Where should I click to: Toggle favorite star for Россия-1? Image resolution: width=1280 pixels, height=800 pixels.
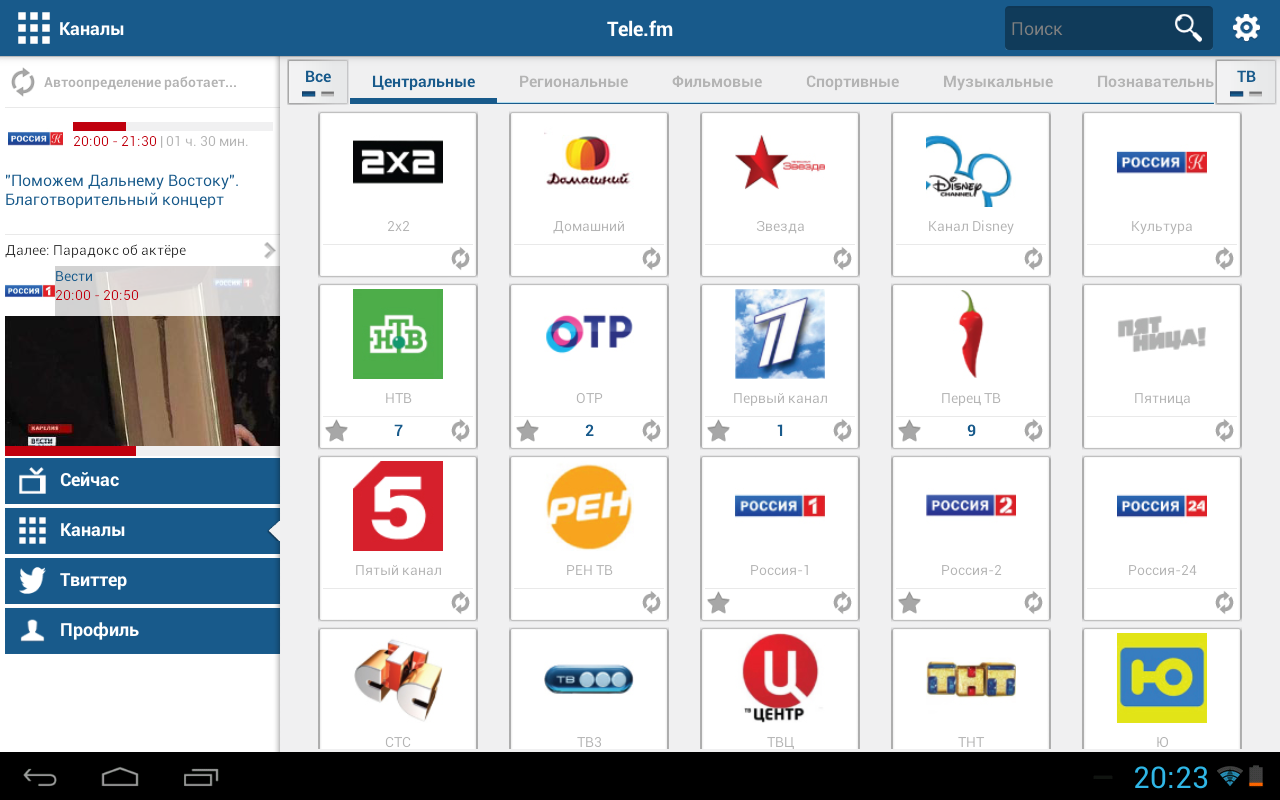pos(718,603)
